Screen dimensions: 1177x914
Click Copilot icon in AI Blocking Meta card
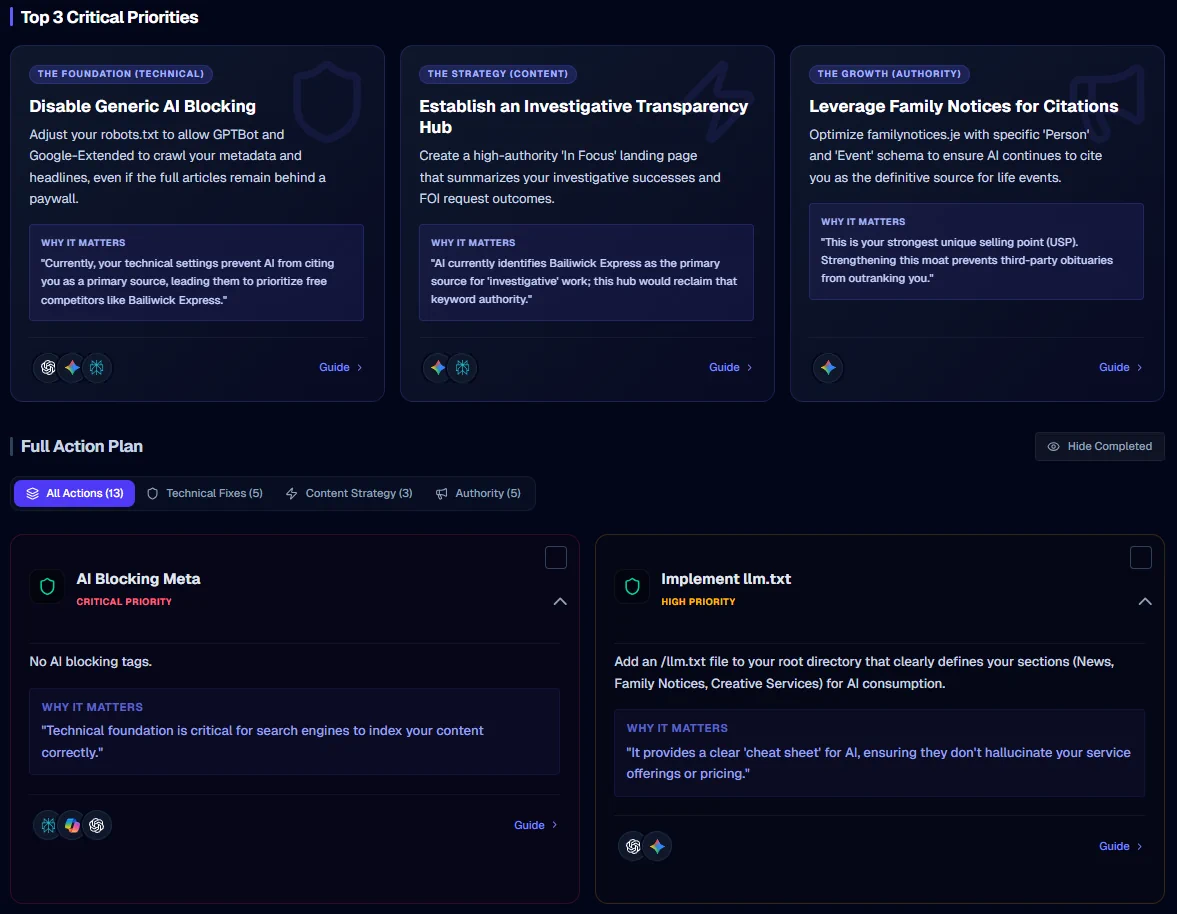coord(72,825)
